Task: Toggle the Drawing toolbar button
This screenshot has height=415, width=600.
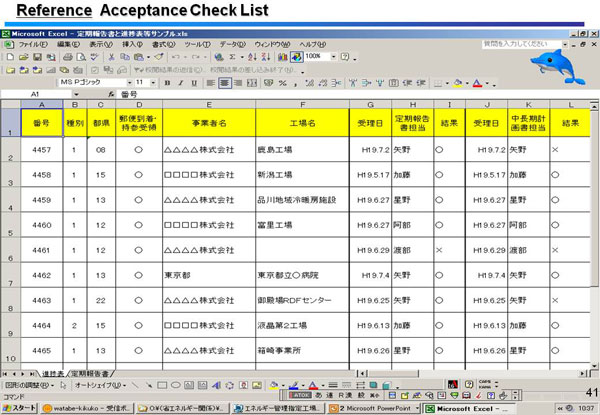Action: [x=296, y=57]
